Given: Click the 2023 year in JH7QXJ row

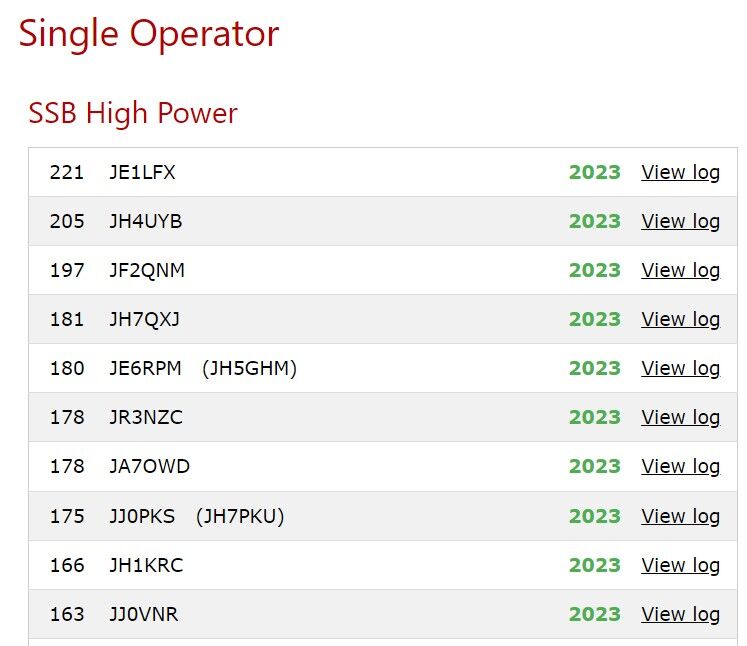Looking at the screenshot, I should pos(595,320).
